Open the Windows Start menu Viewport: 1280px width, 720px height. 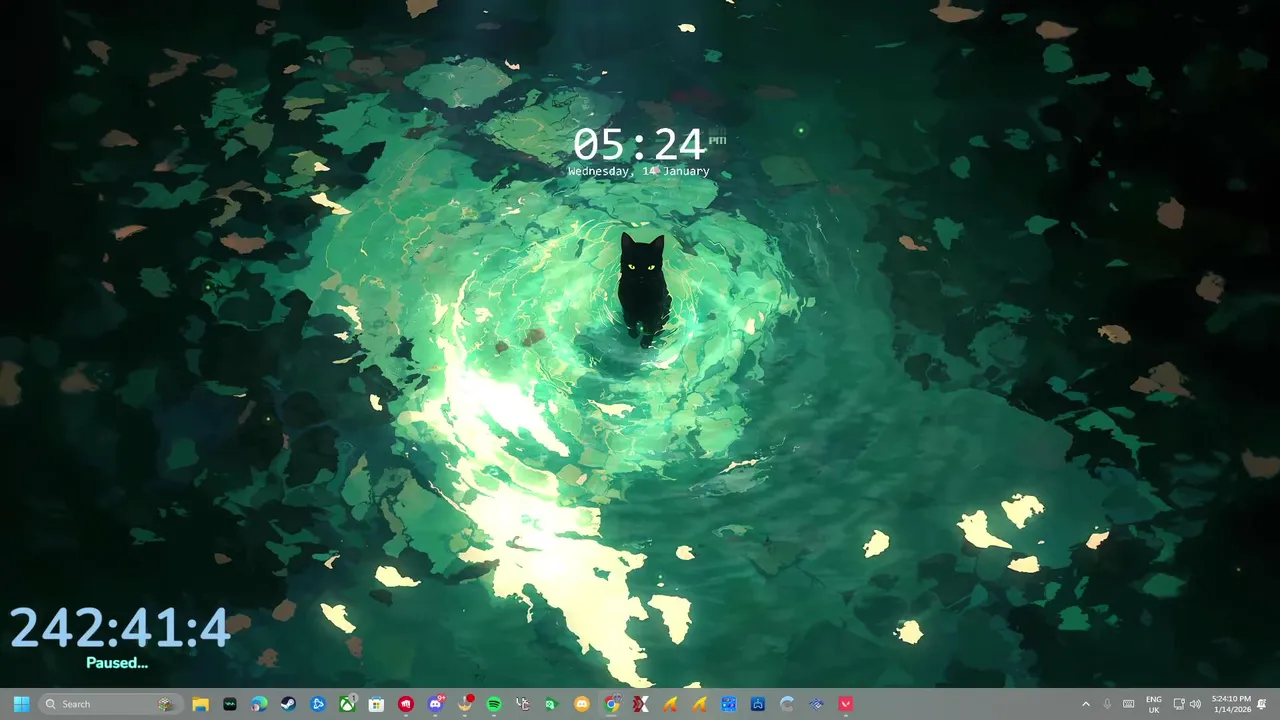click(x=21, y=704)
